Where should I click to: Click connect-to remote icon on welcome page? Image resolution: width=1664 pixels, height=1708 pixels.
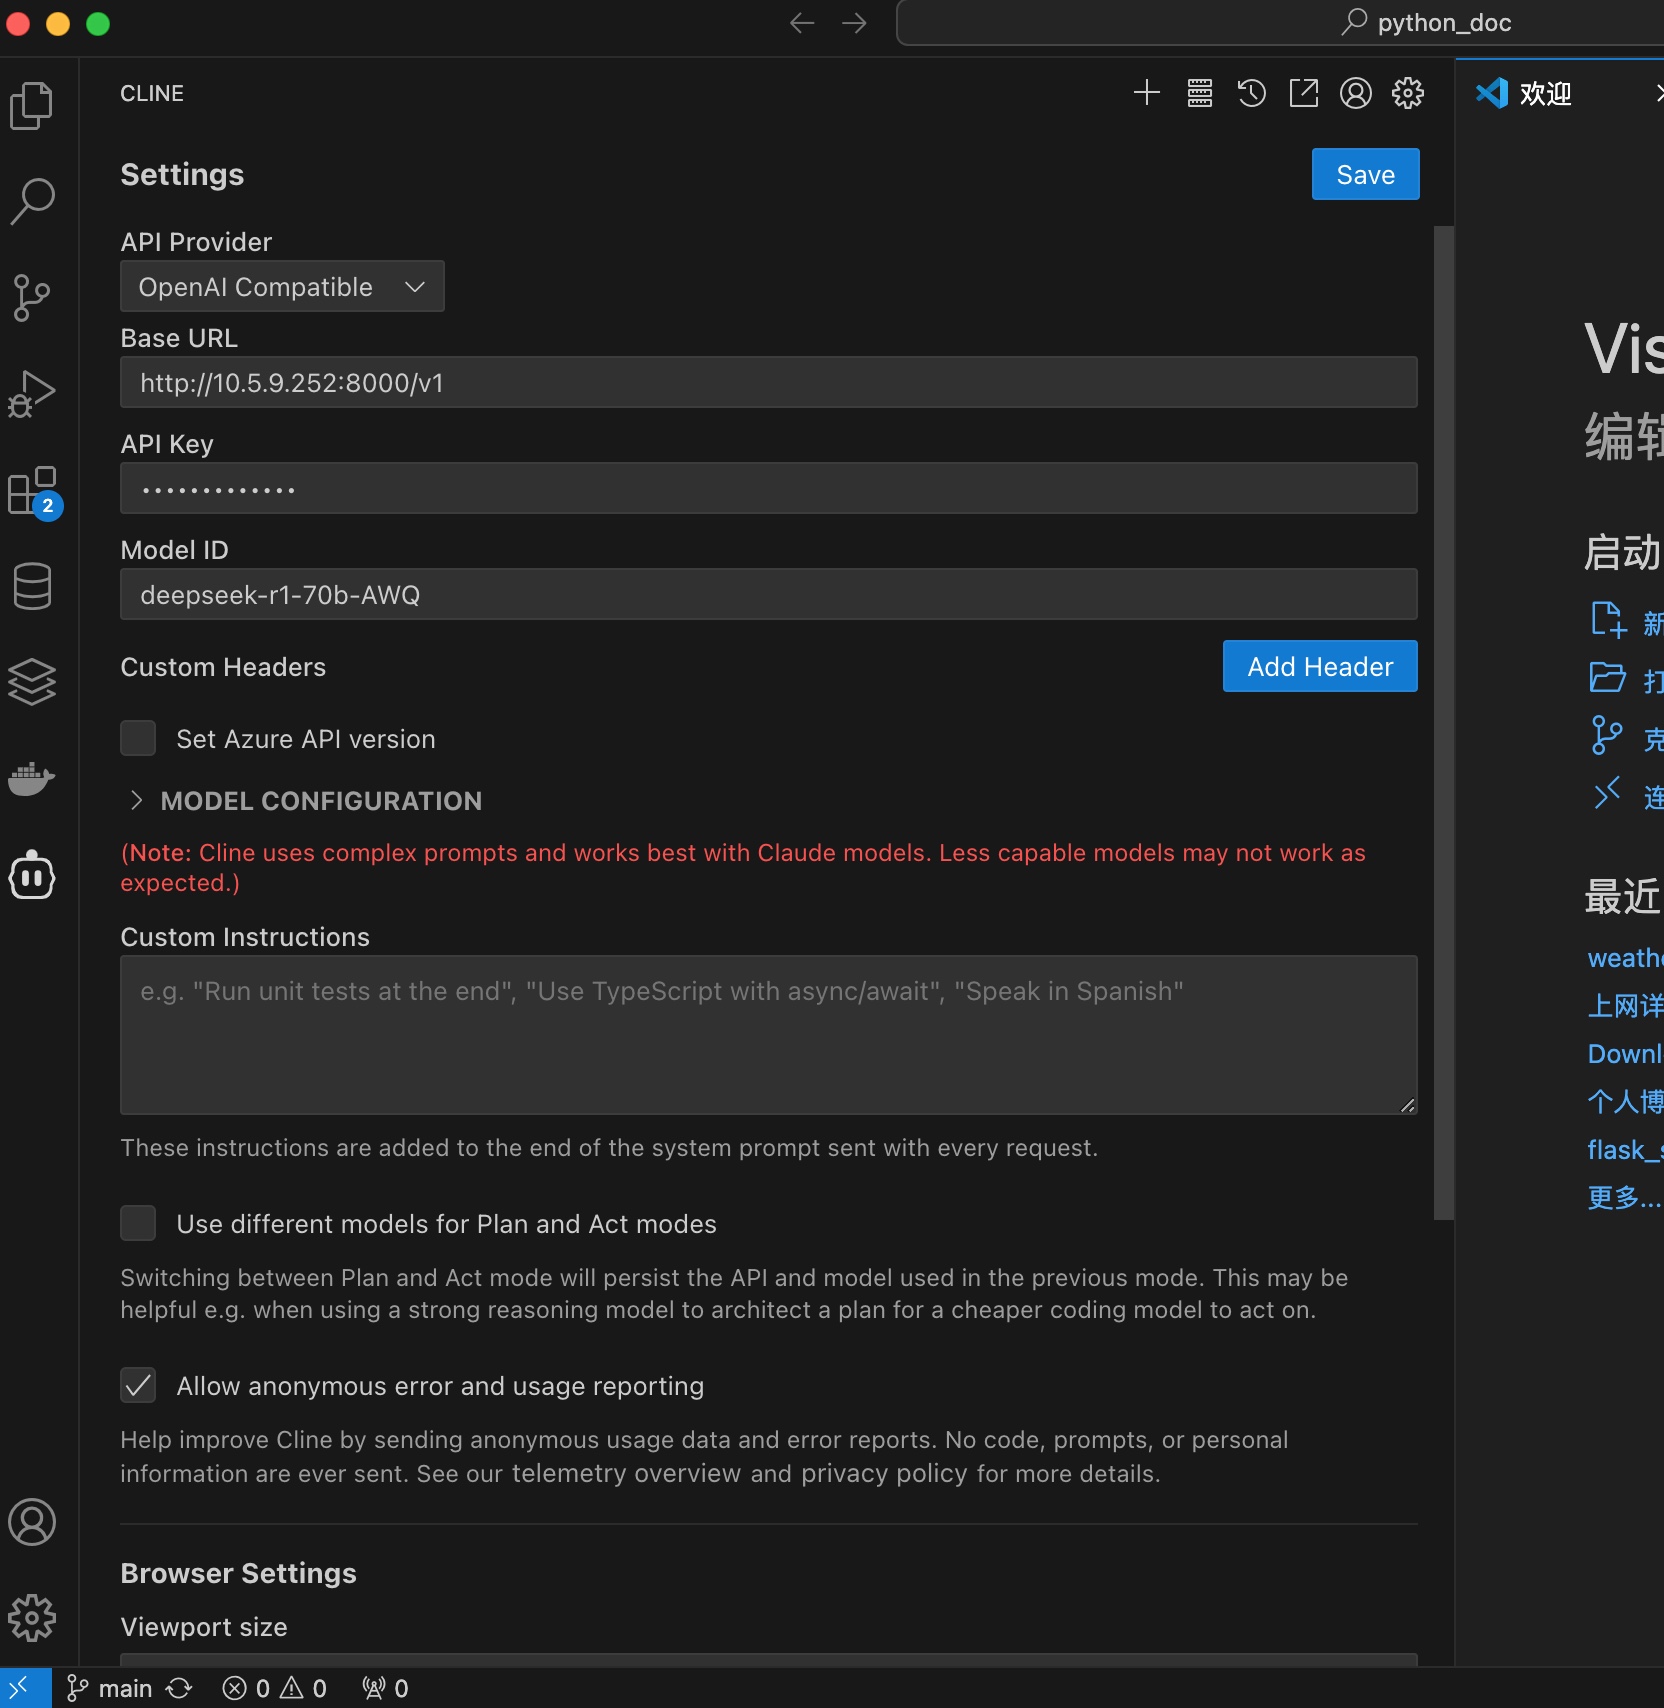[x=1607, y=793]
